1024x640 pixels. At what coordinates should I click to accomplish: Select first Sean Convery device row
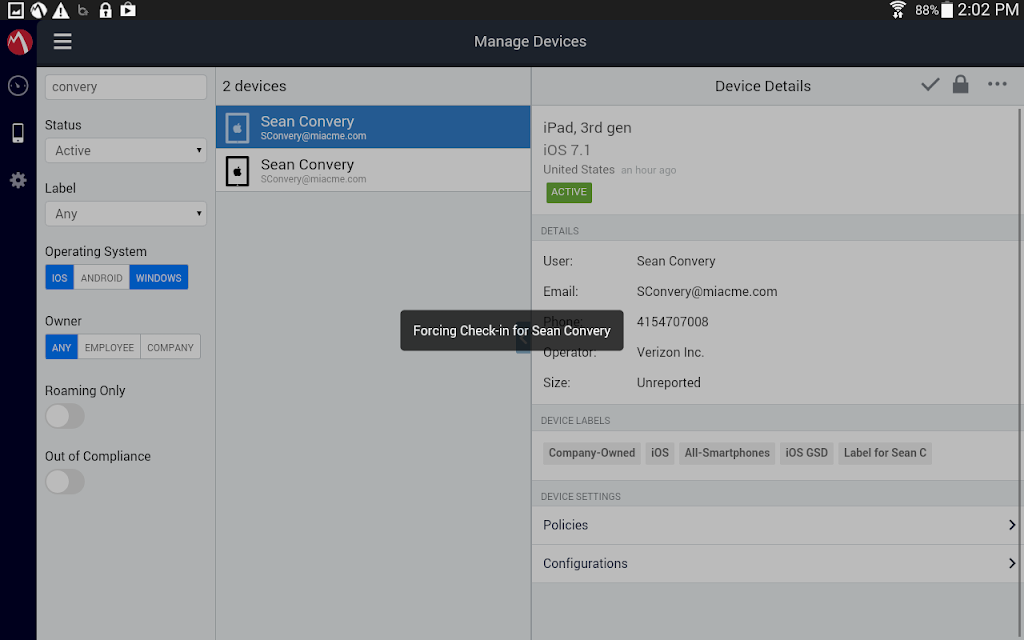click(373, 127)
